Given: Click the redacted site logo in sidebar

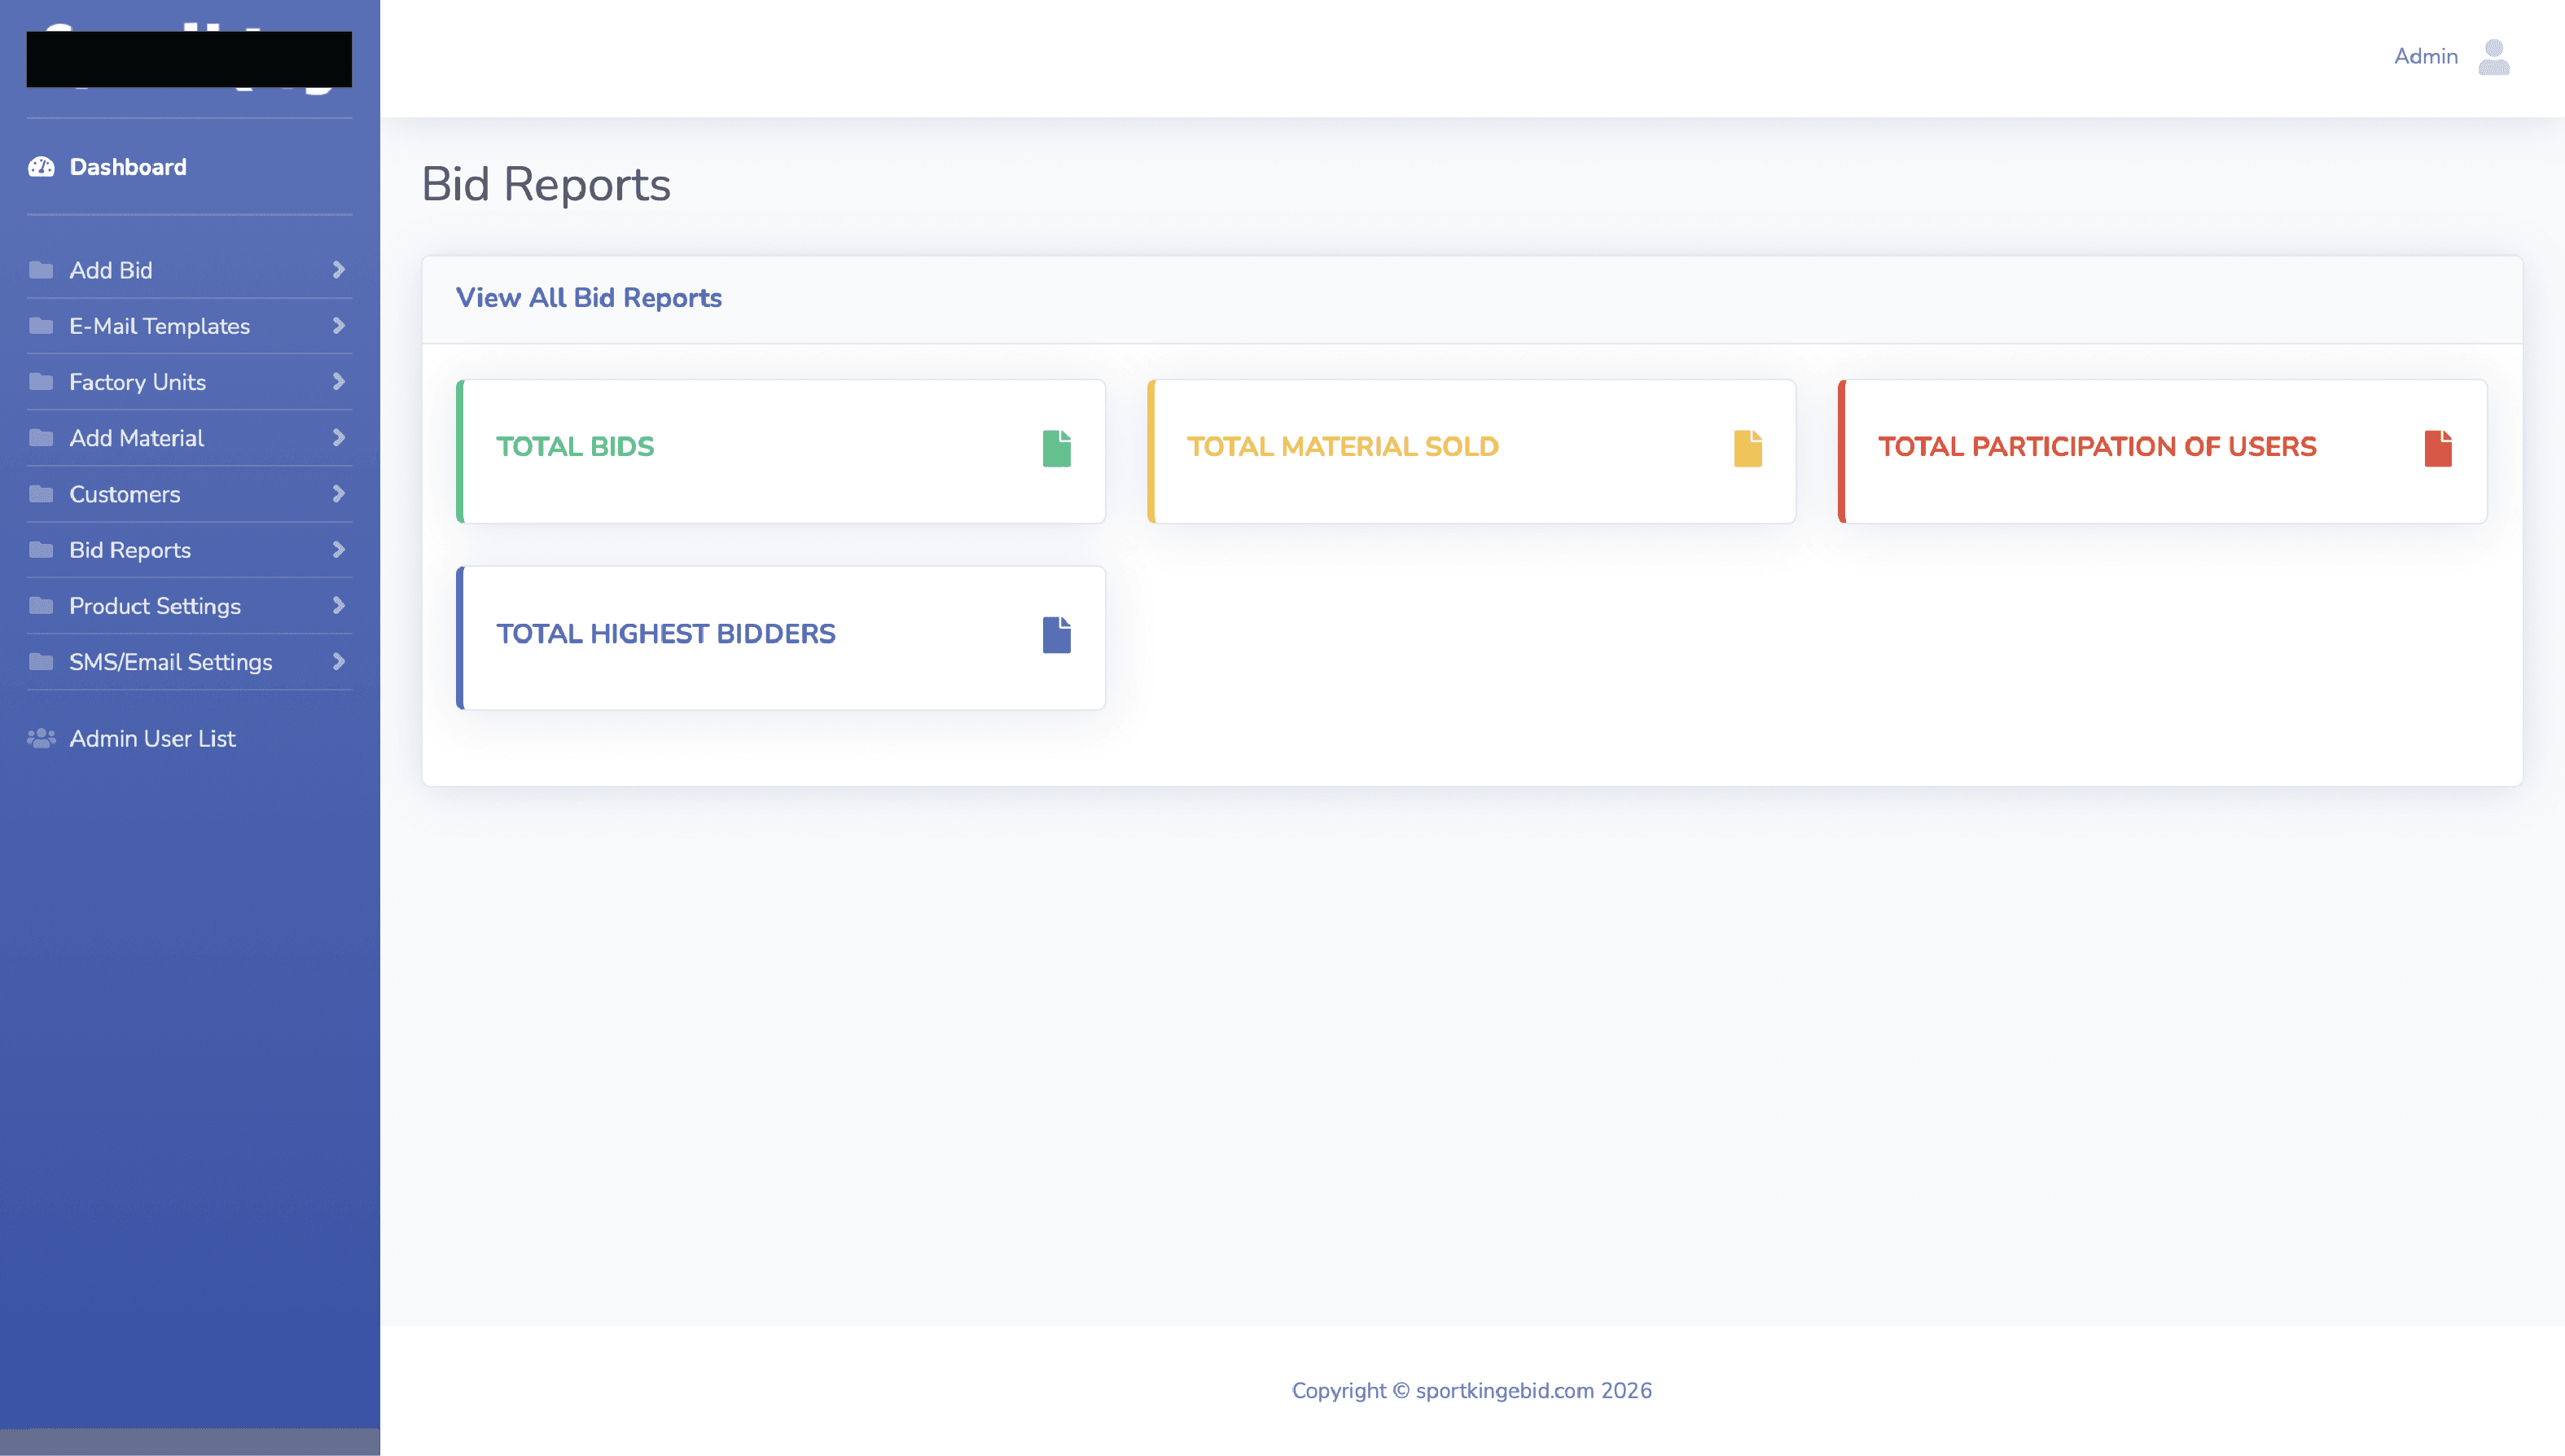Looking at the screenshot, I should [x=189, y=59].
